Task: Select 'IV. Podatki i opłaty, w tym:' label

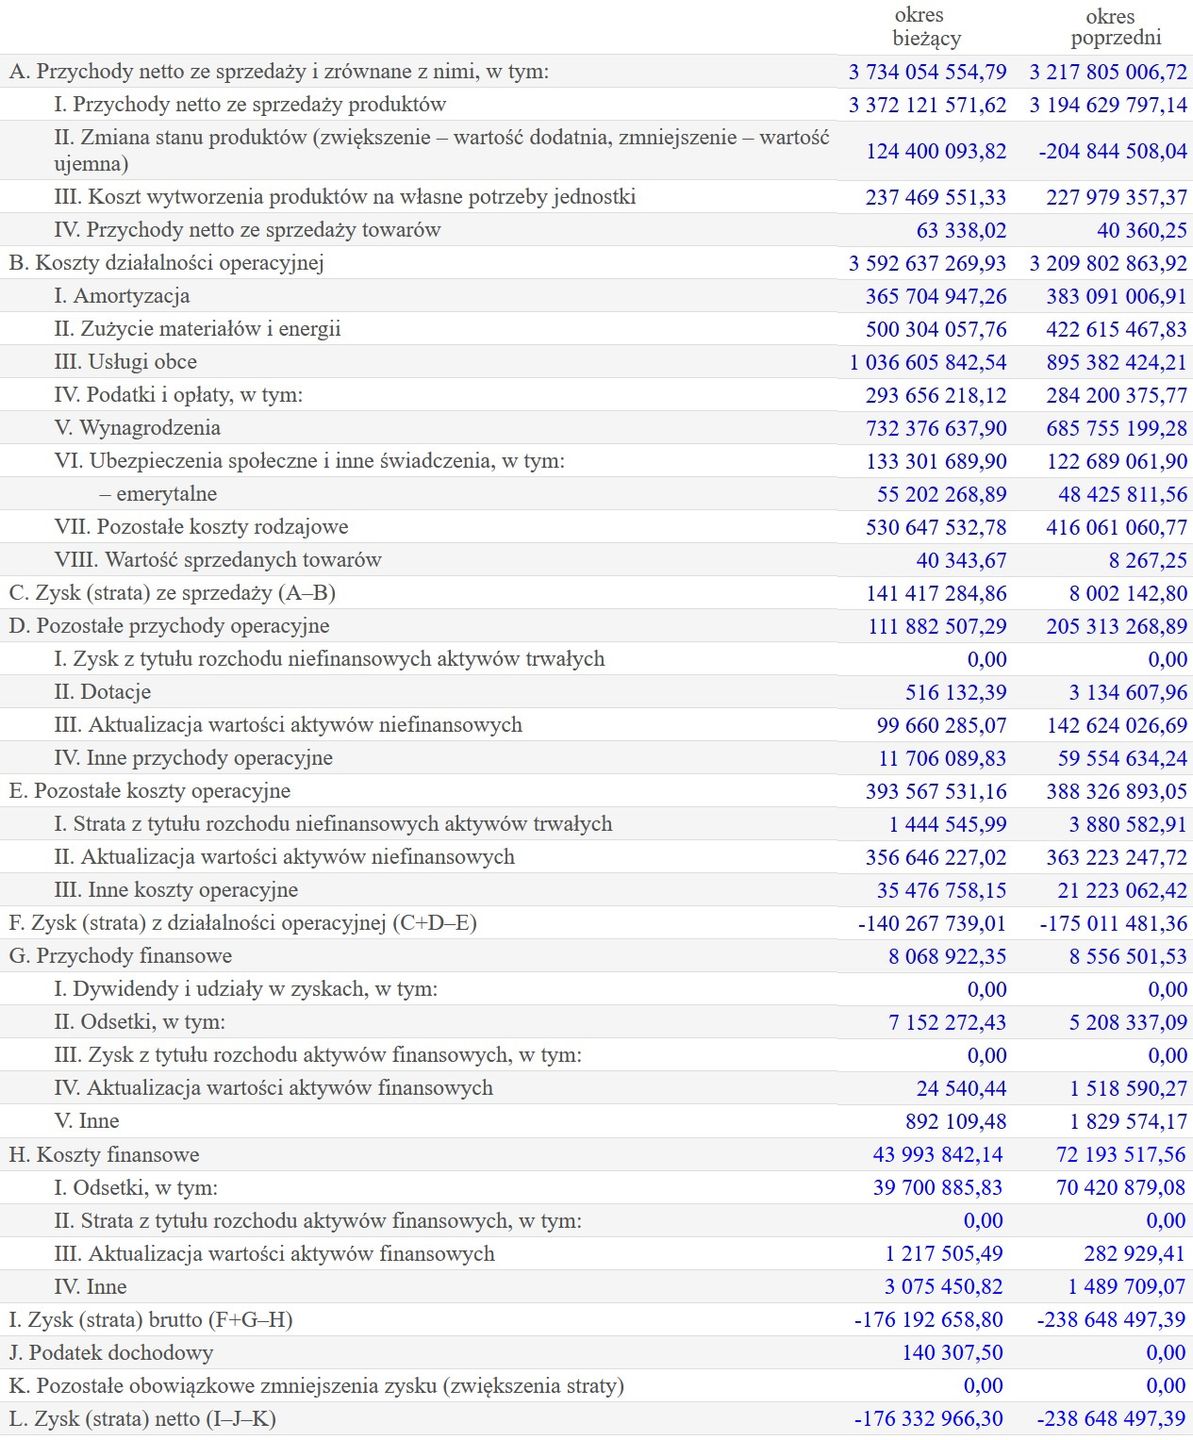Action: pyautogui.click(x=178, y=394)
